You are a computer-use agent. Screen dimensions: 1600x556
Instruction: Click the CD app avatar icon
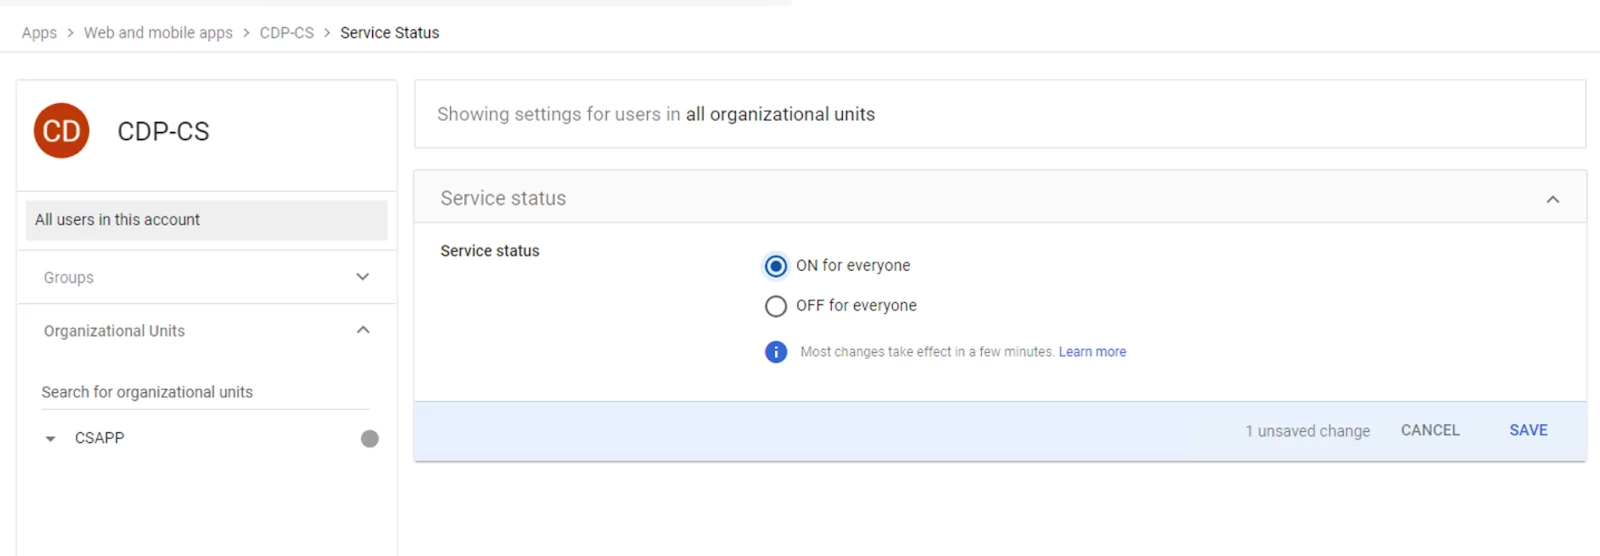click(x=62, y=131)
